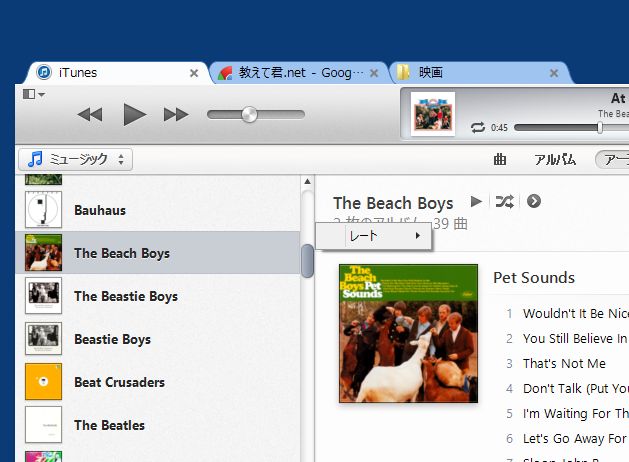This screenshot has width=629, height=462.
Task: Click the Beat Crusaders orange thumbnail
Action: pos(43,381)
